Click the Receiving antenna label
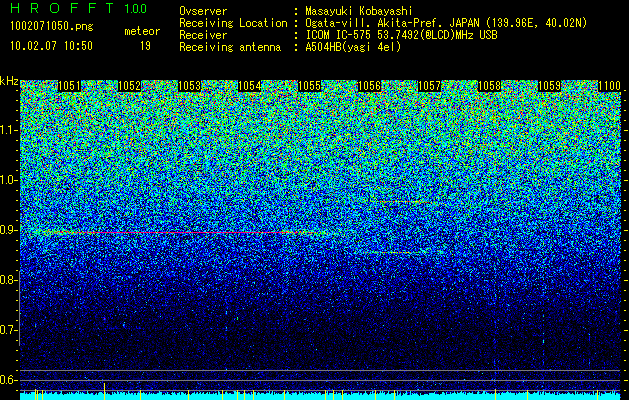The height and width of the screenshot is (400, 629). point(230,47)
